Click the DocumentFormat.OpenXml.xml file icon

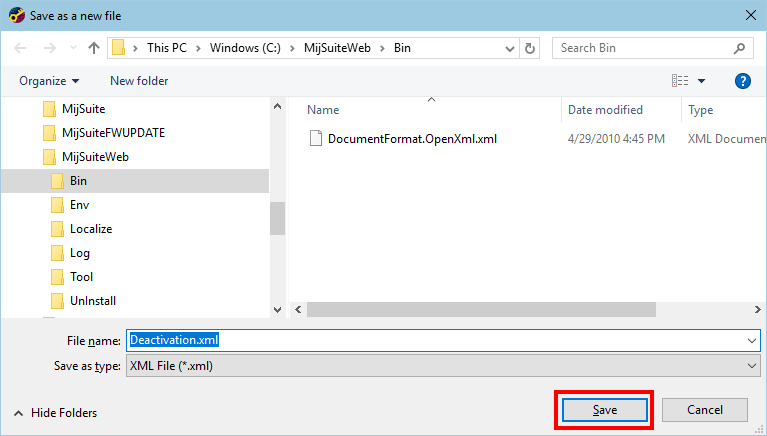316,139
